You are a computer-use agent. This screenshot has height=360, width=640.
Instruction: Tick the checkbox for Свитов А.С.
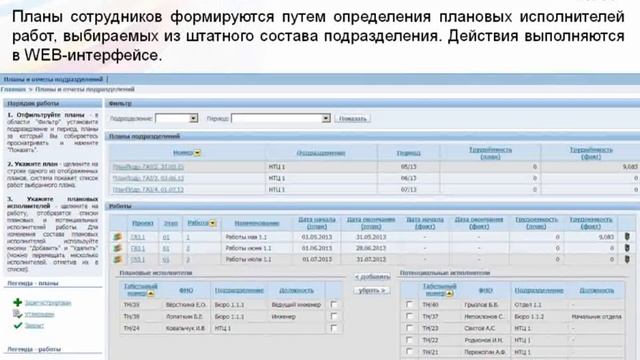(x=409, y=328)
